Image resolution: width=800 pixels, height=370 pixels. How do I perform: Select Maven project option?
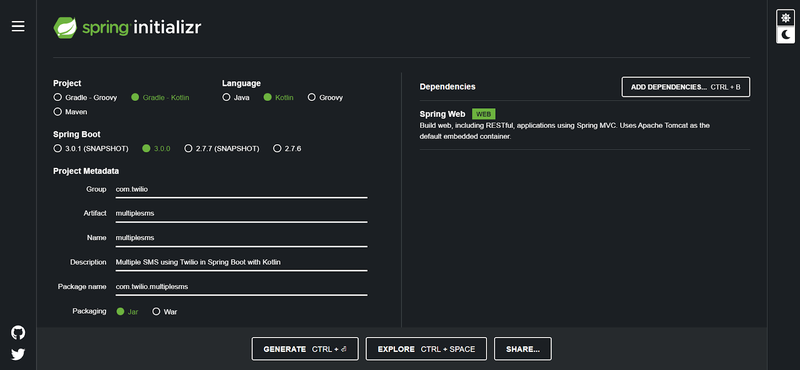70,112
